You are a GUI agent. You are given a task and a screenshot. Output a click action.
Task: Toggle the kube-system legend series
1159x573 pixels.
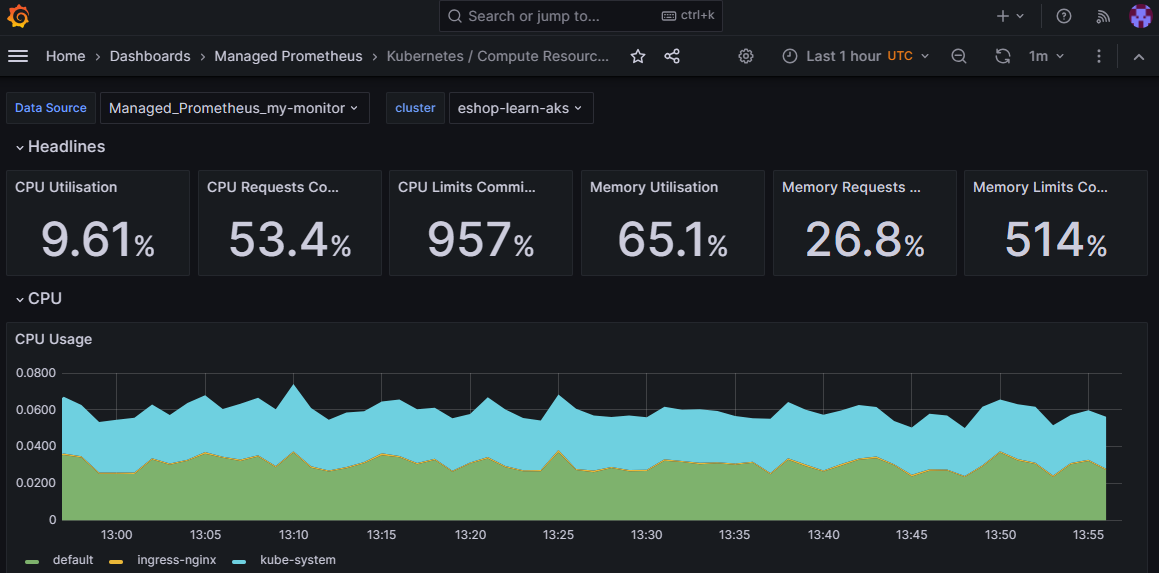point(297,560)
